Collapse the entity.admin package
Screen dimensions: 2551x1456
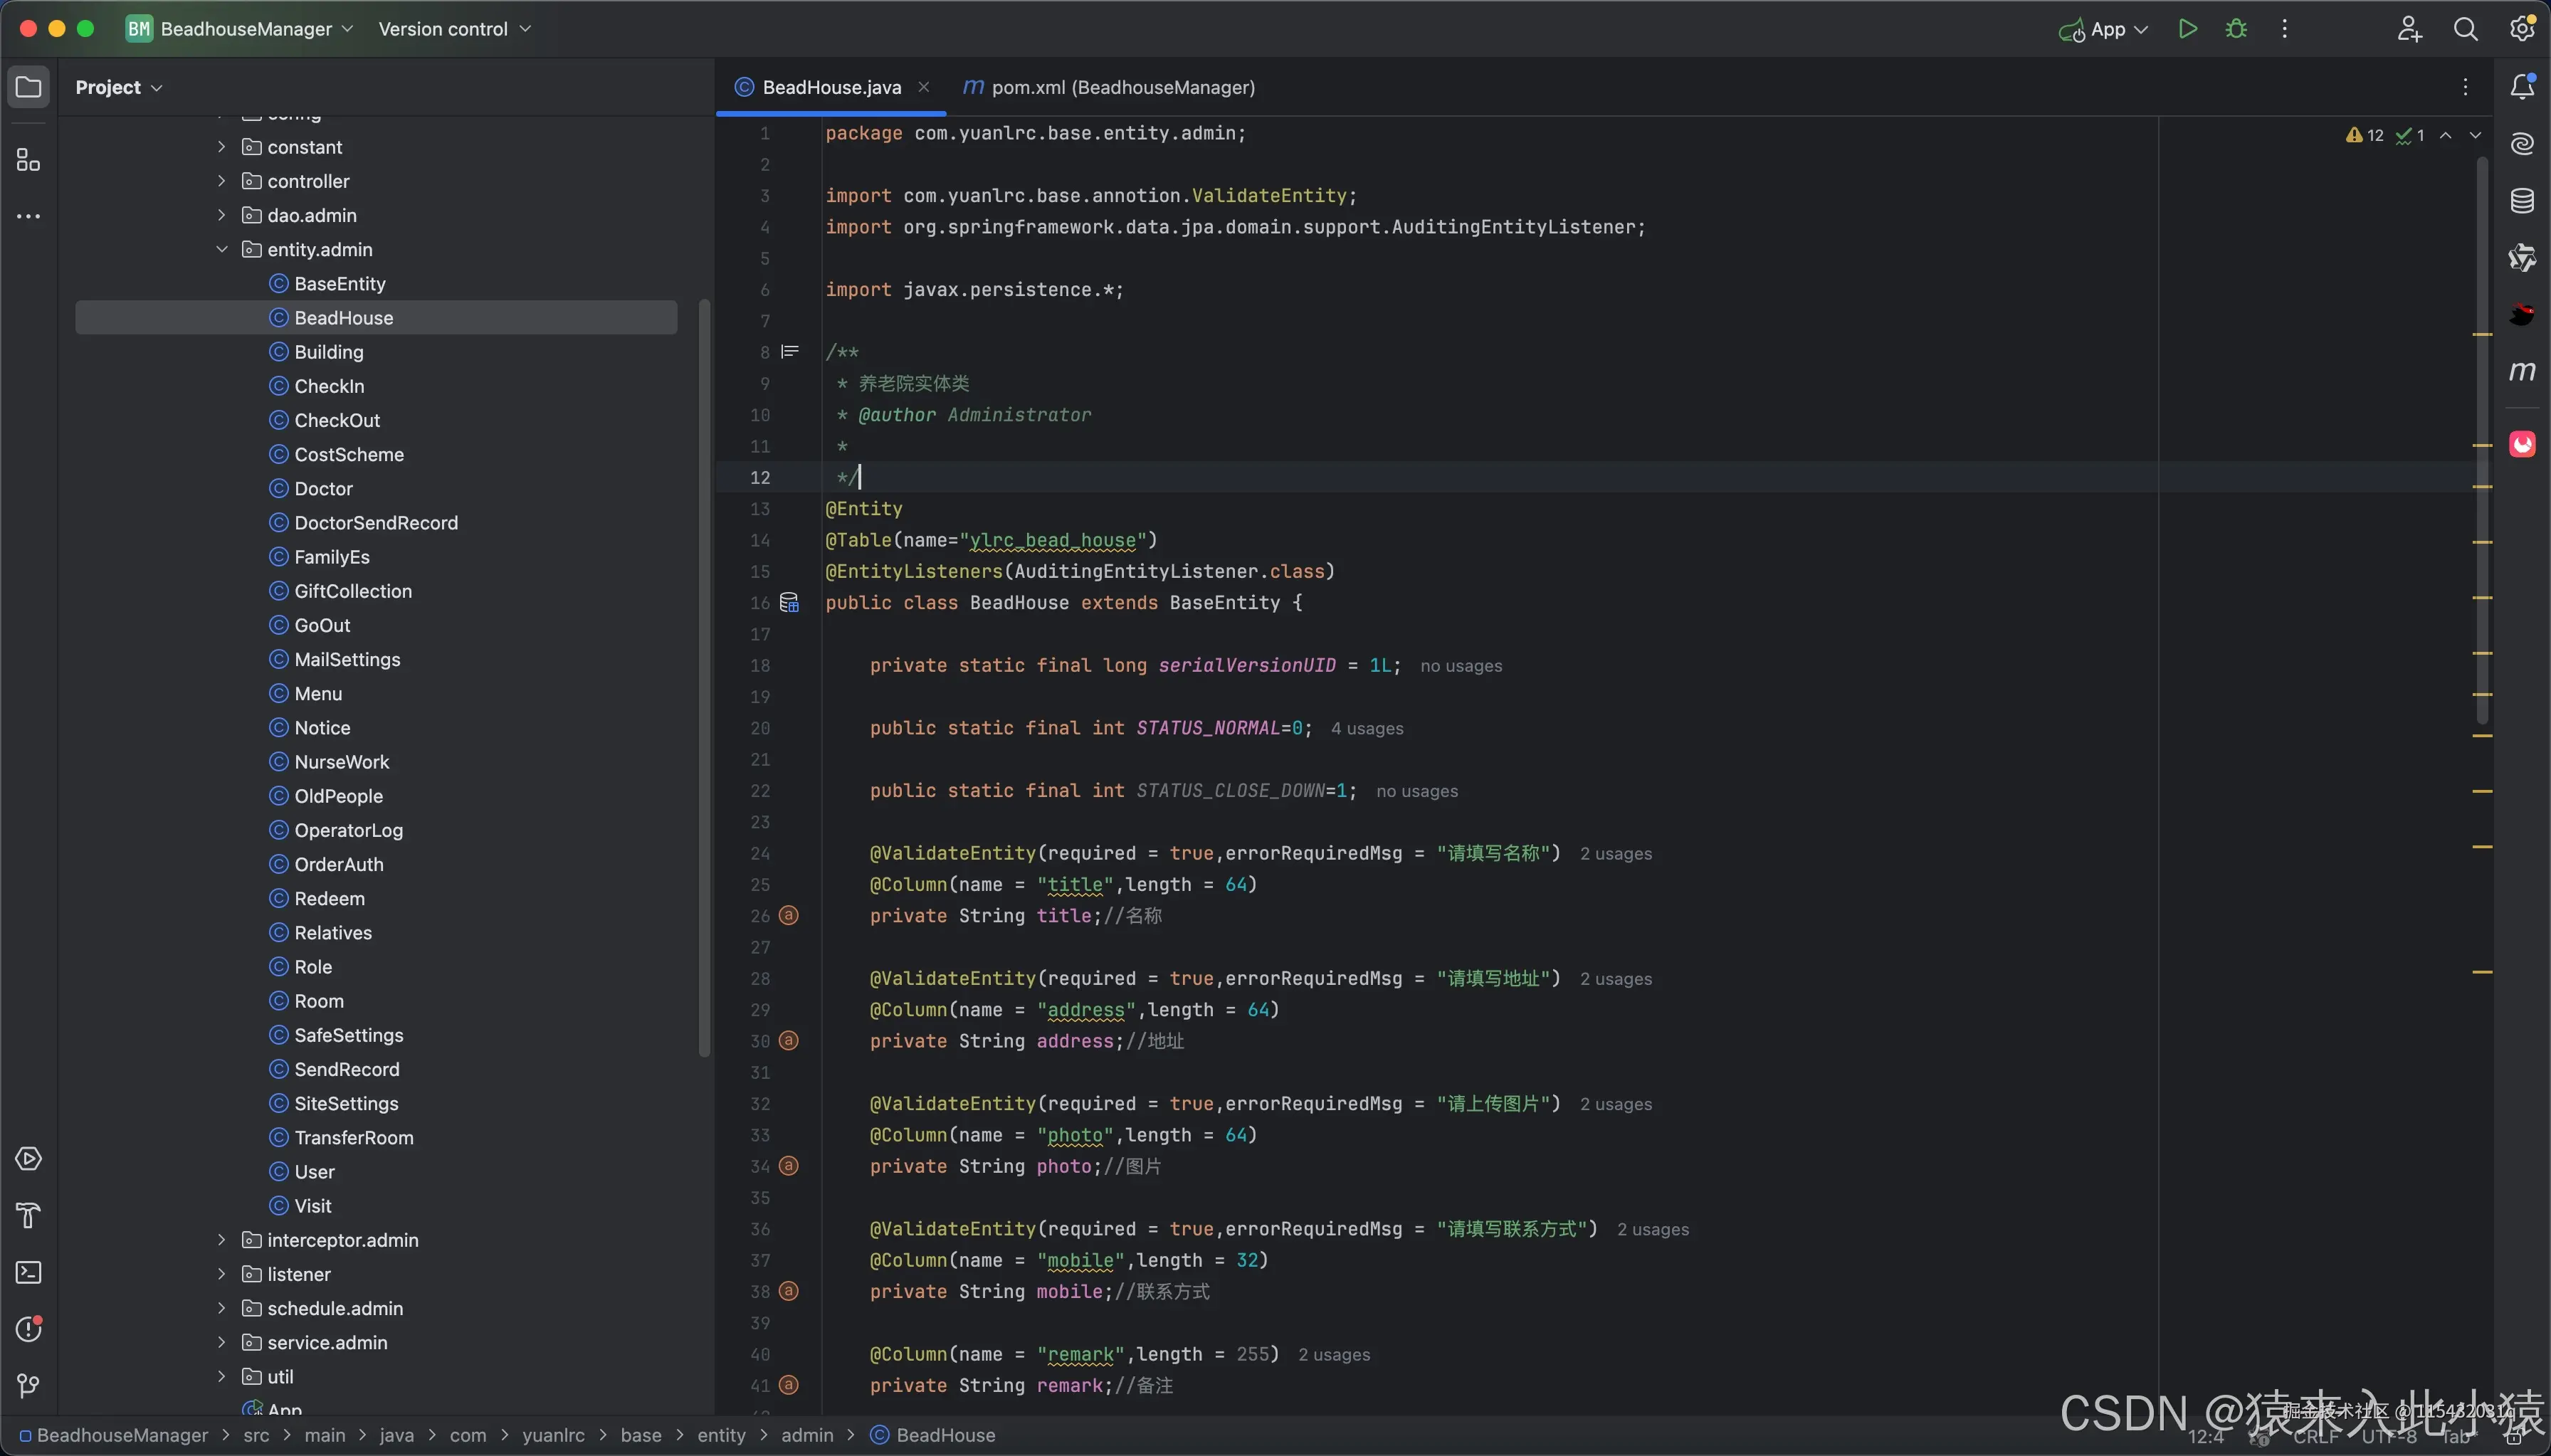tap(222, 249)
